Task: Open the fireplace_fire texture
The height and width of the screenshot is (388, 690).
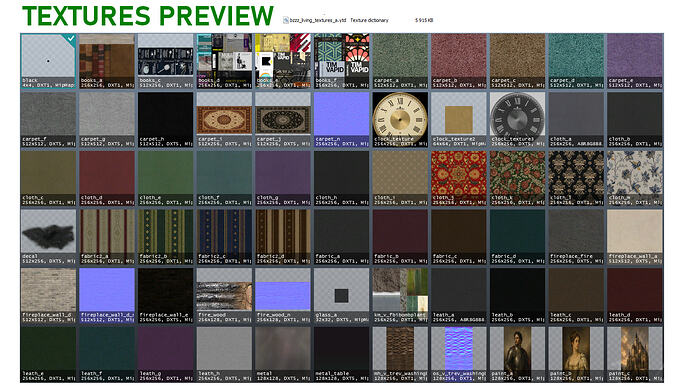Action: tap(576, 237)
